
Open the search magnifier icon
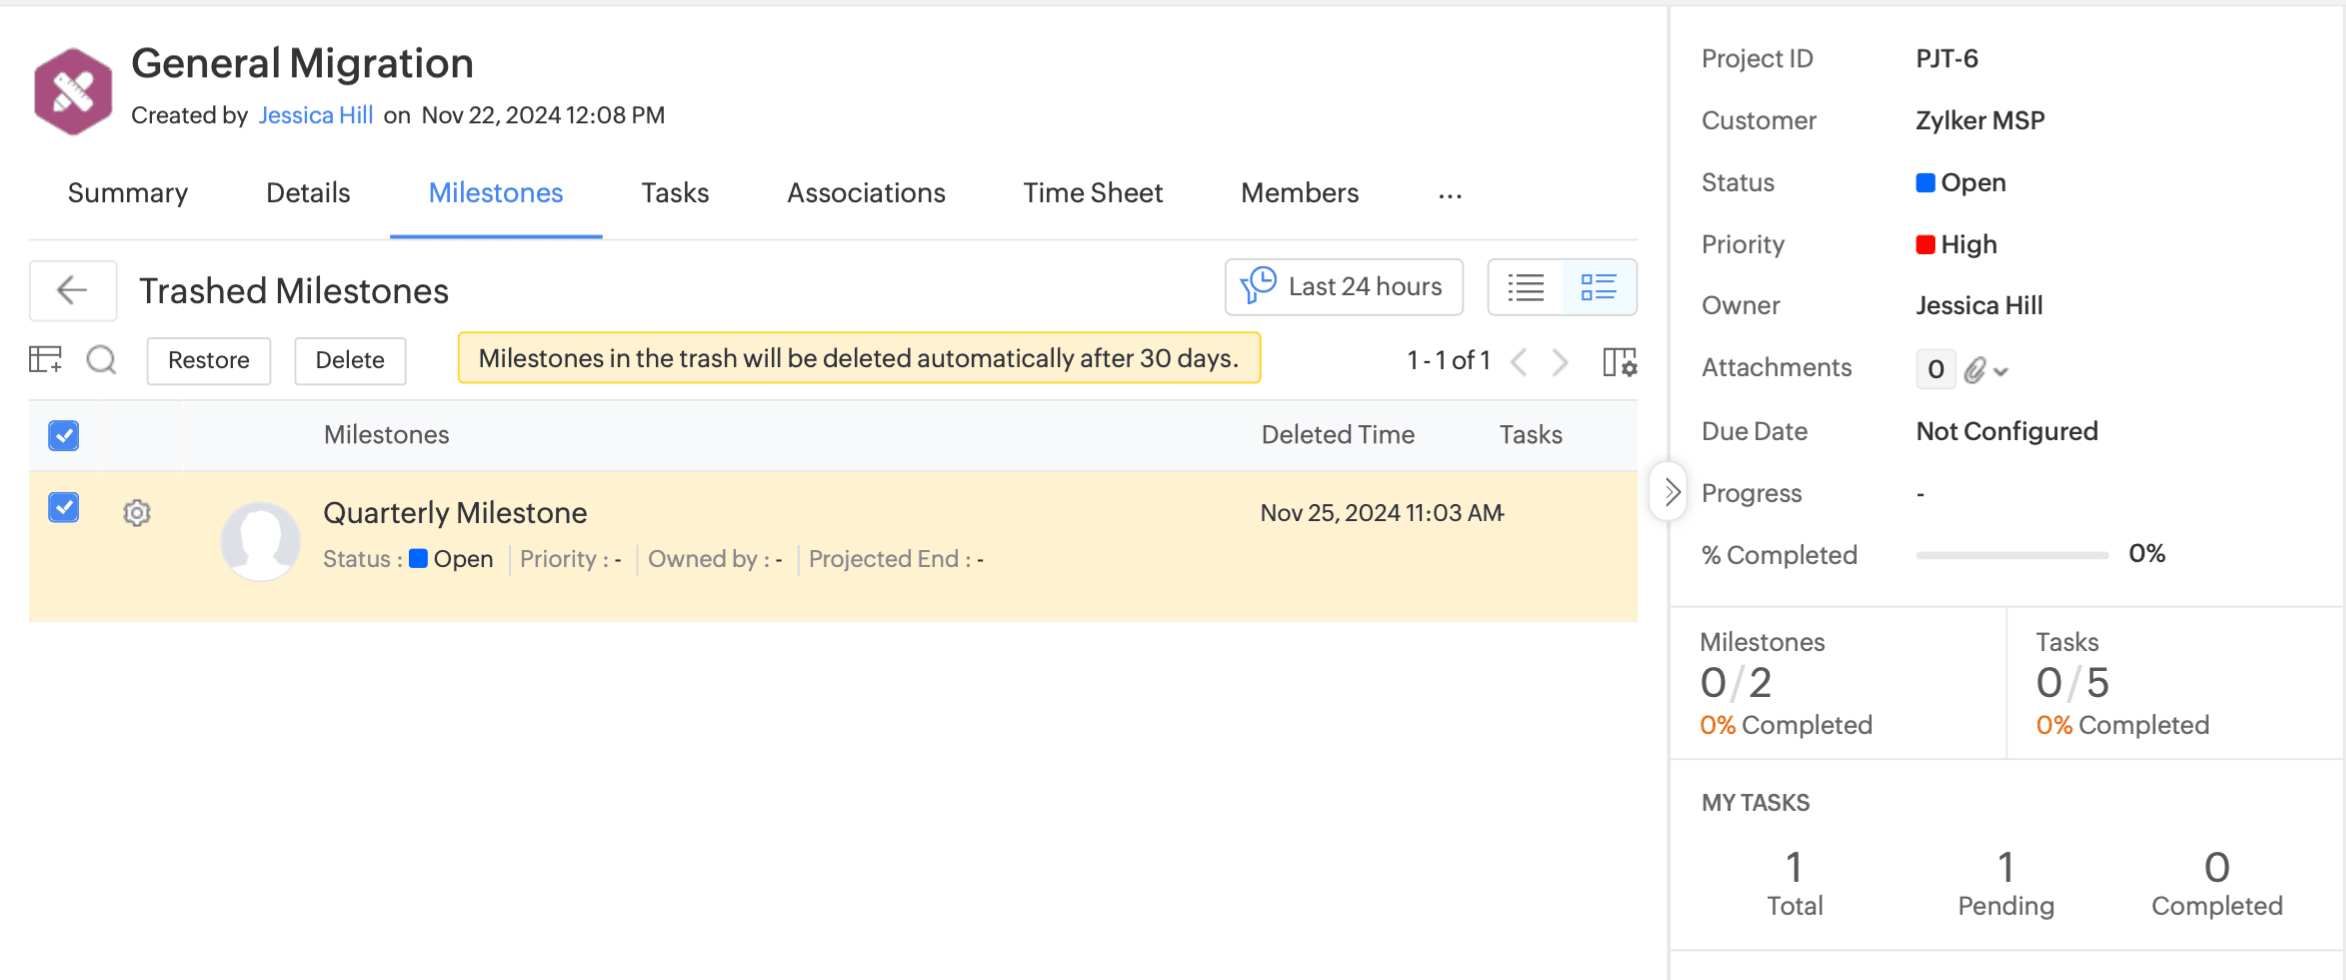coord(101,360)
